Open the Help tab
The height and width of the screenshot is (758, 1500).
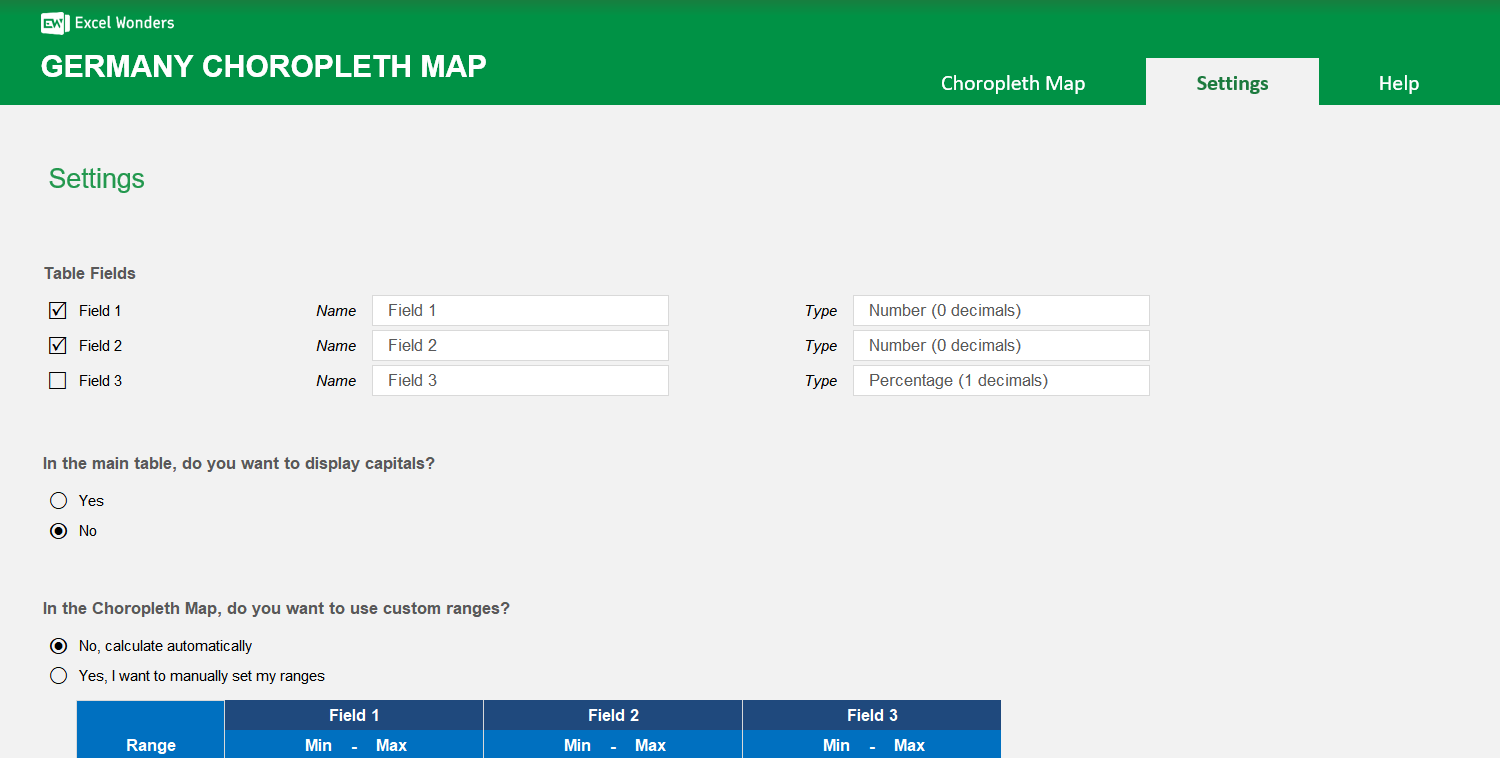click(x=1398, y=83)
